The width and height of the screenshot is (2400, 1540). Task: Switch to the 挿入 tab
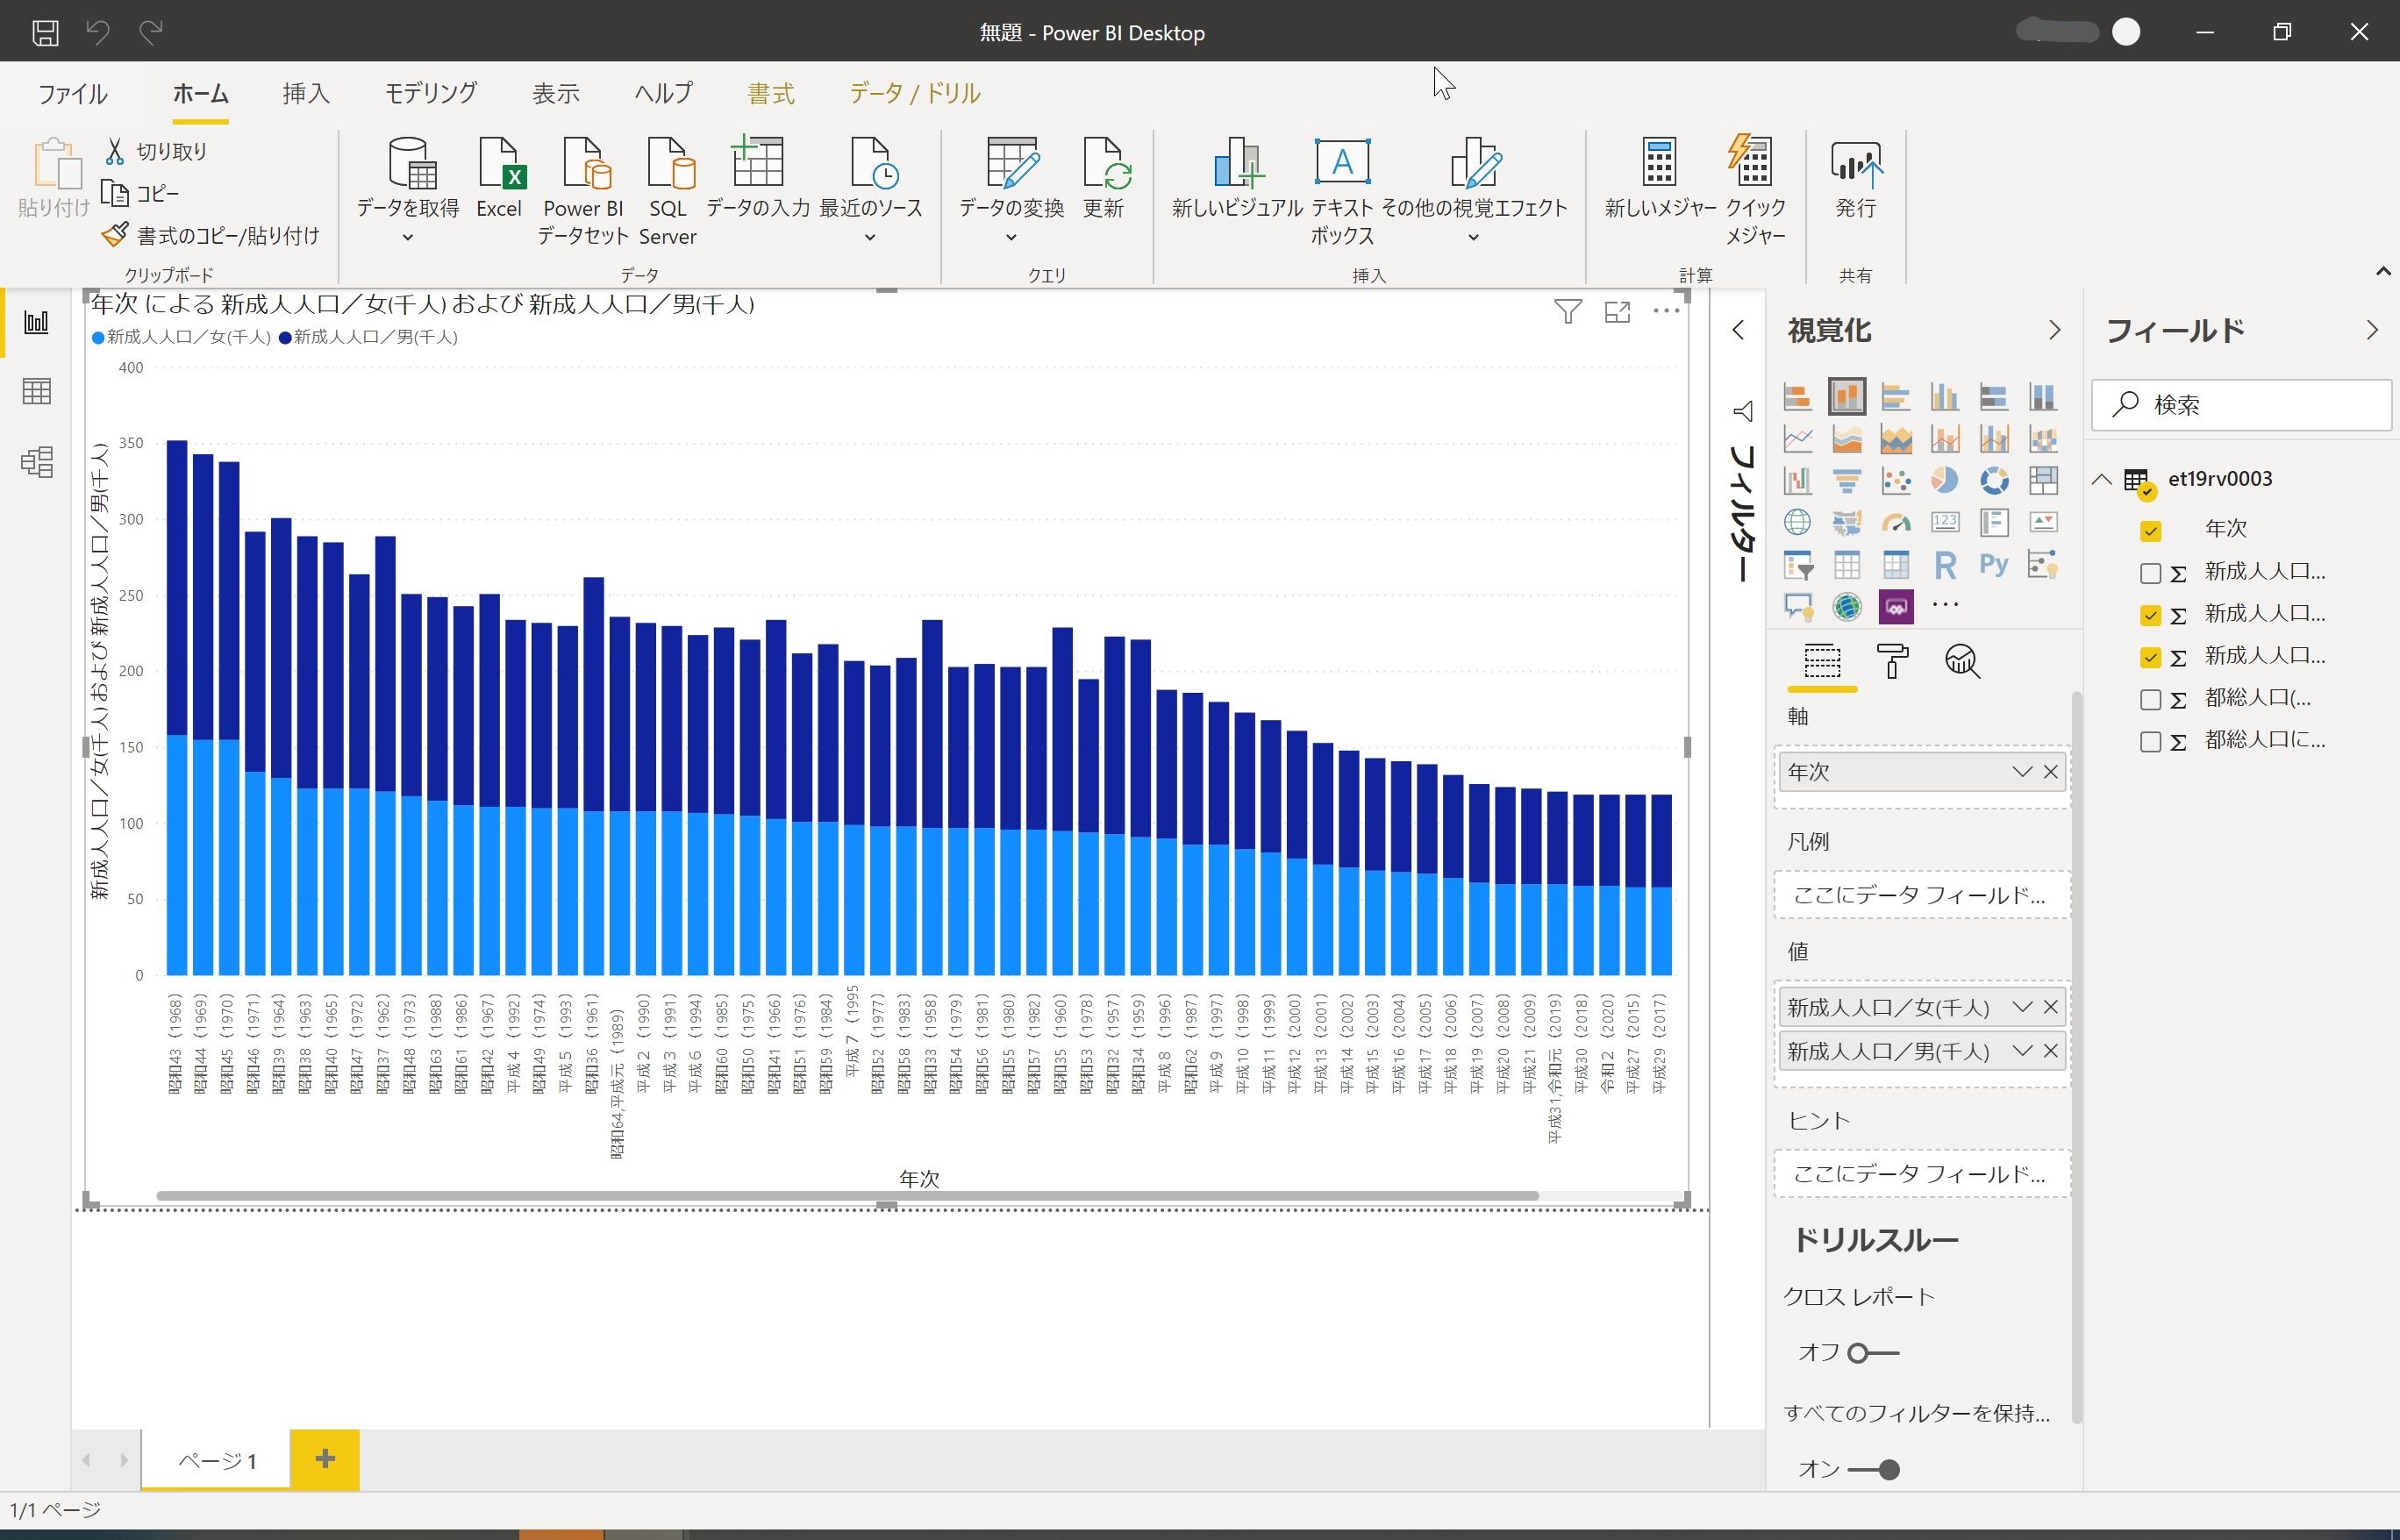[x=306, y=94]
